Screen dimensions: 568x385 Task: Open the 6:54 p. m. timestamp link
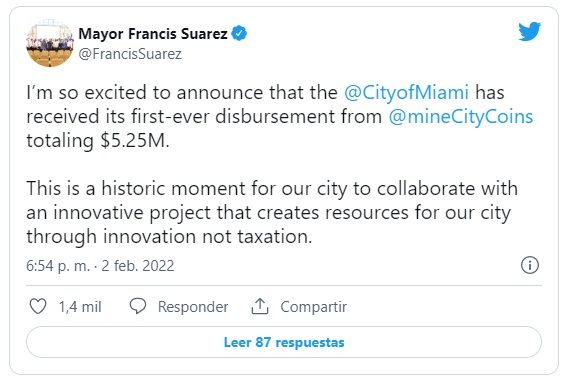point(58,266)
